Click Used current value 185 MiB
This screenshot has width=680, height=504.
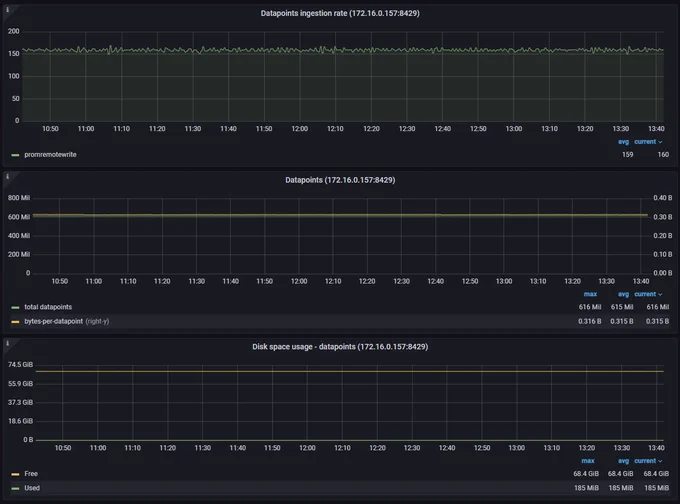[657, 488]
